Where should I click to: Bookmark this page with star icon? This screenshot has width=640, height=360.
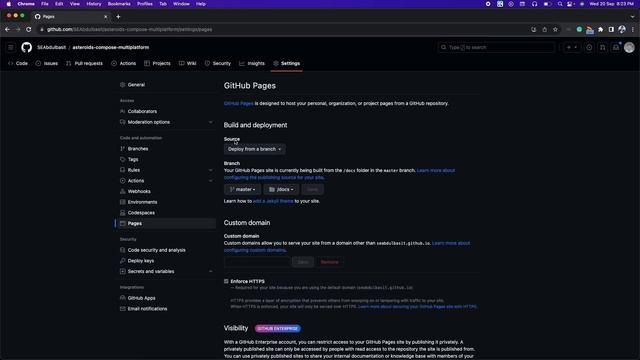(x=555, y=29)
